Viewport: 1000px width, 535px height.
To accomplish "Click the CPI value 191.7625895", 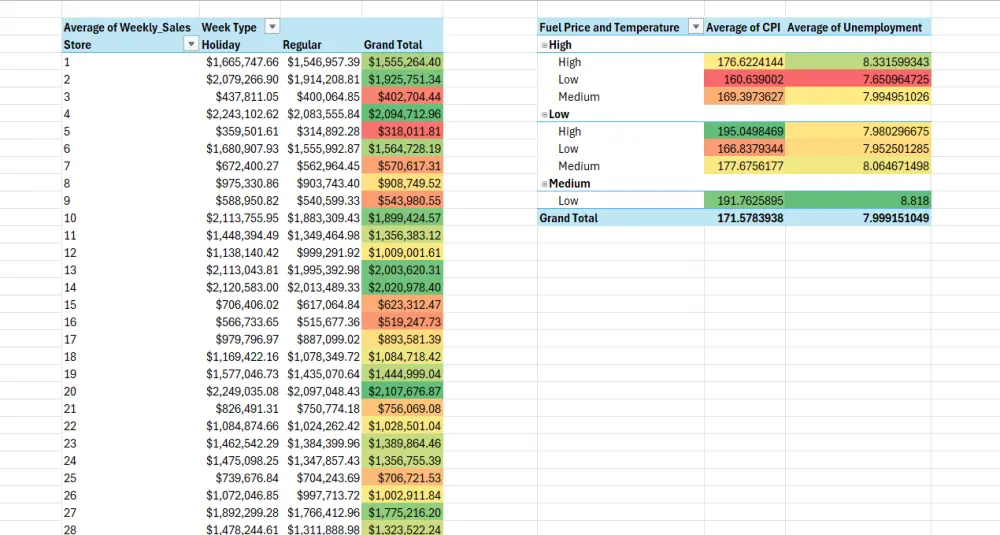I will click(x=745, y=200).
